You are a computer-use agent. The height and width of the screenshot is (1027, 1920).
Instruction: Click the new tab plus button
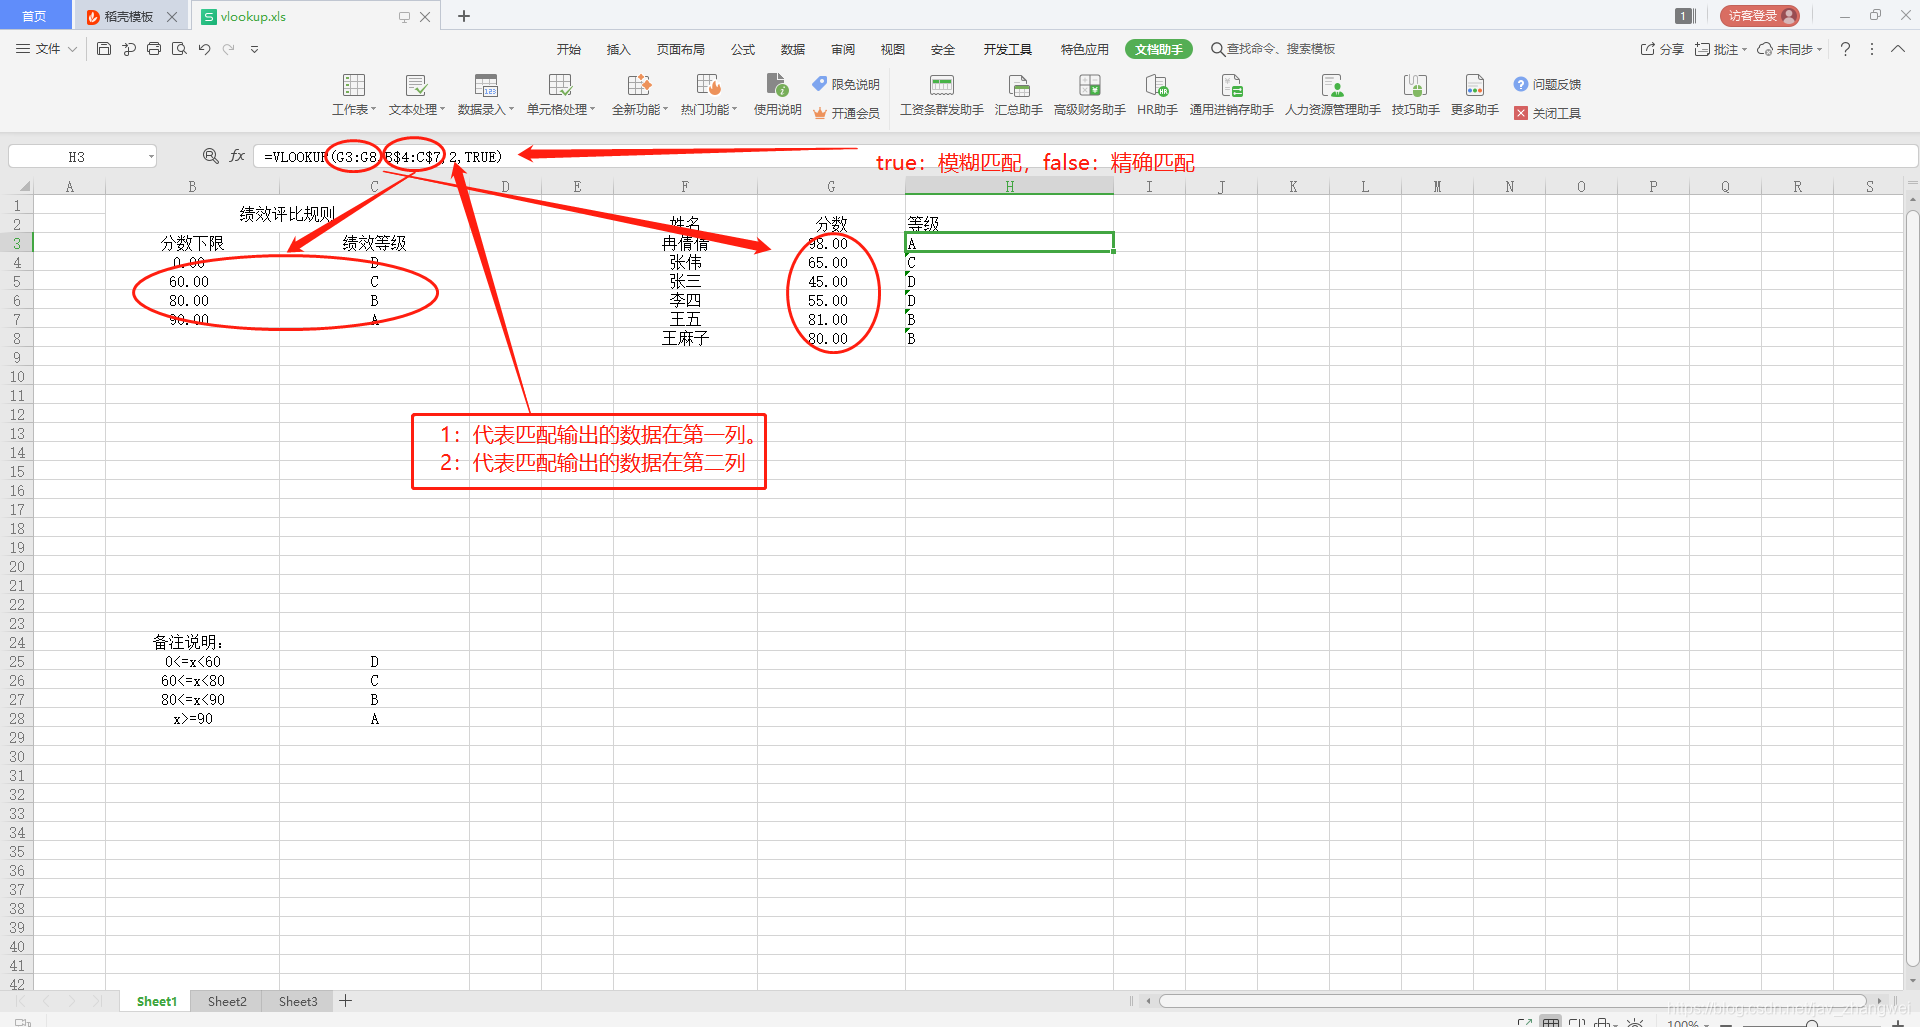pos(464,16)
